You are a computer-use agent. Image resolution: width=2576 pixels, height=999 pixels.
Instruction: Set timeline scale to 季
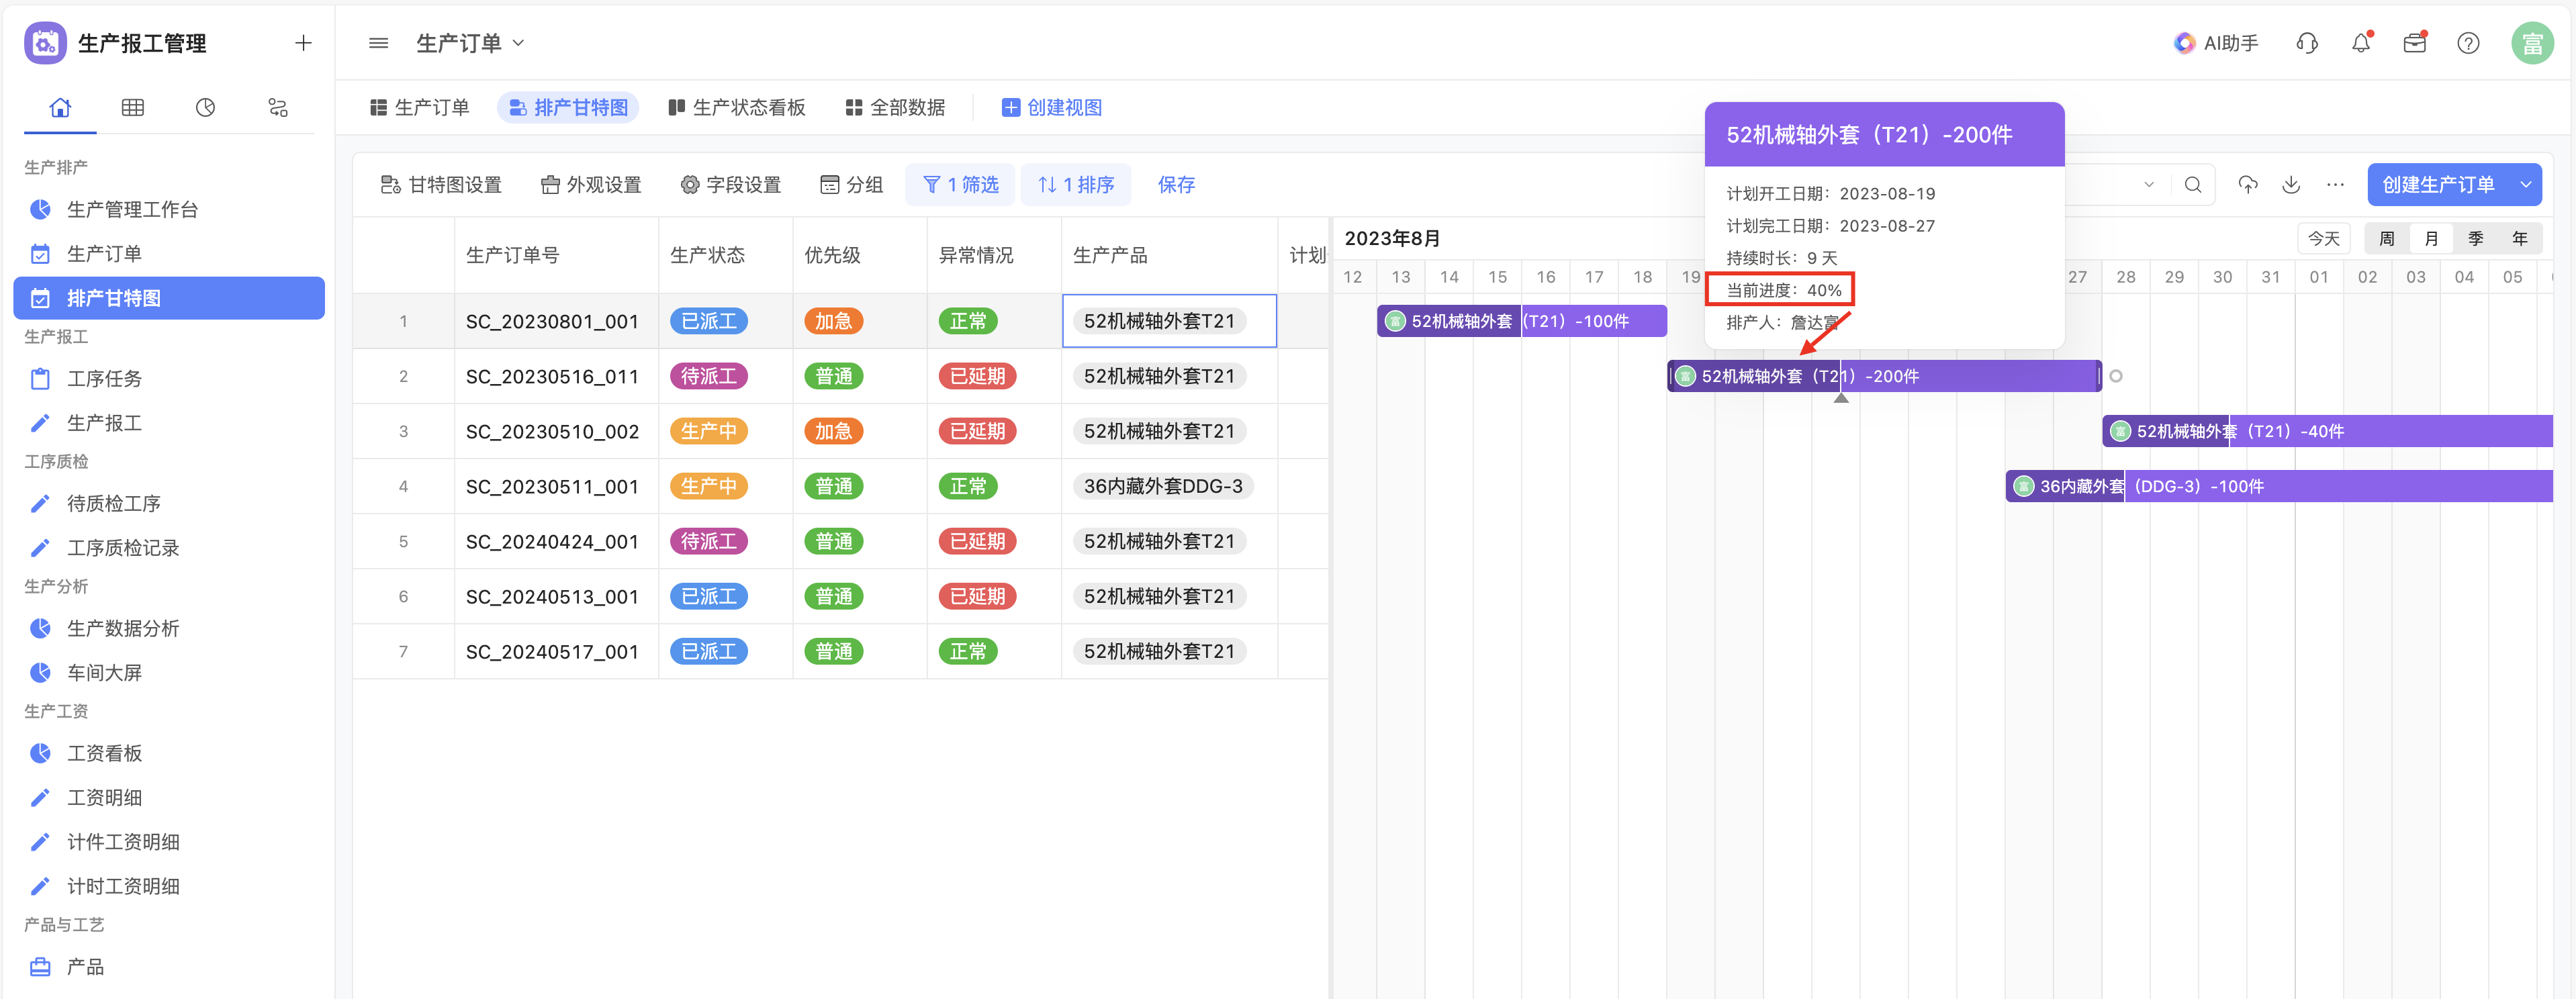tap(2475, 239)
